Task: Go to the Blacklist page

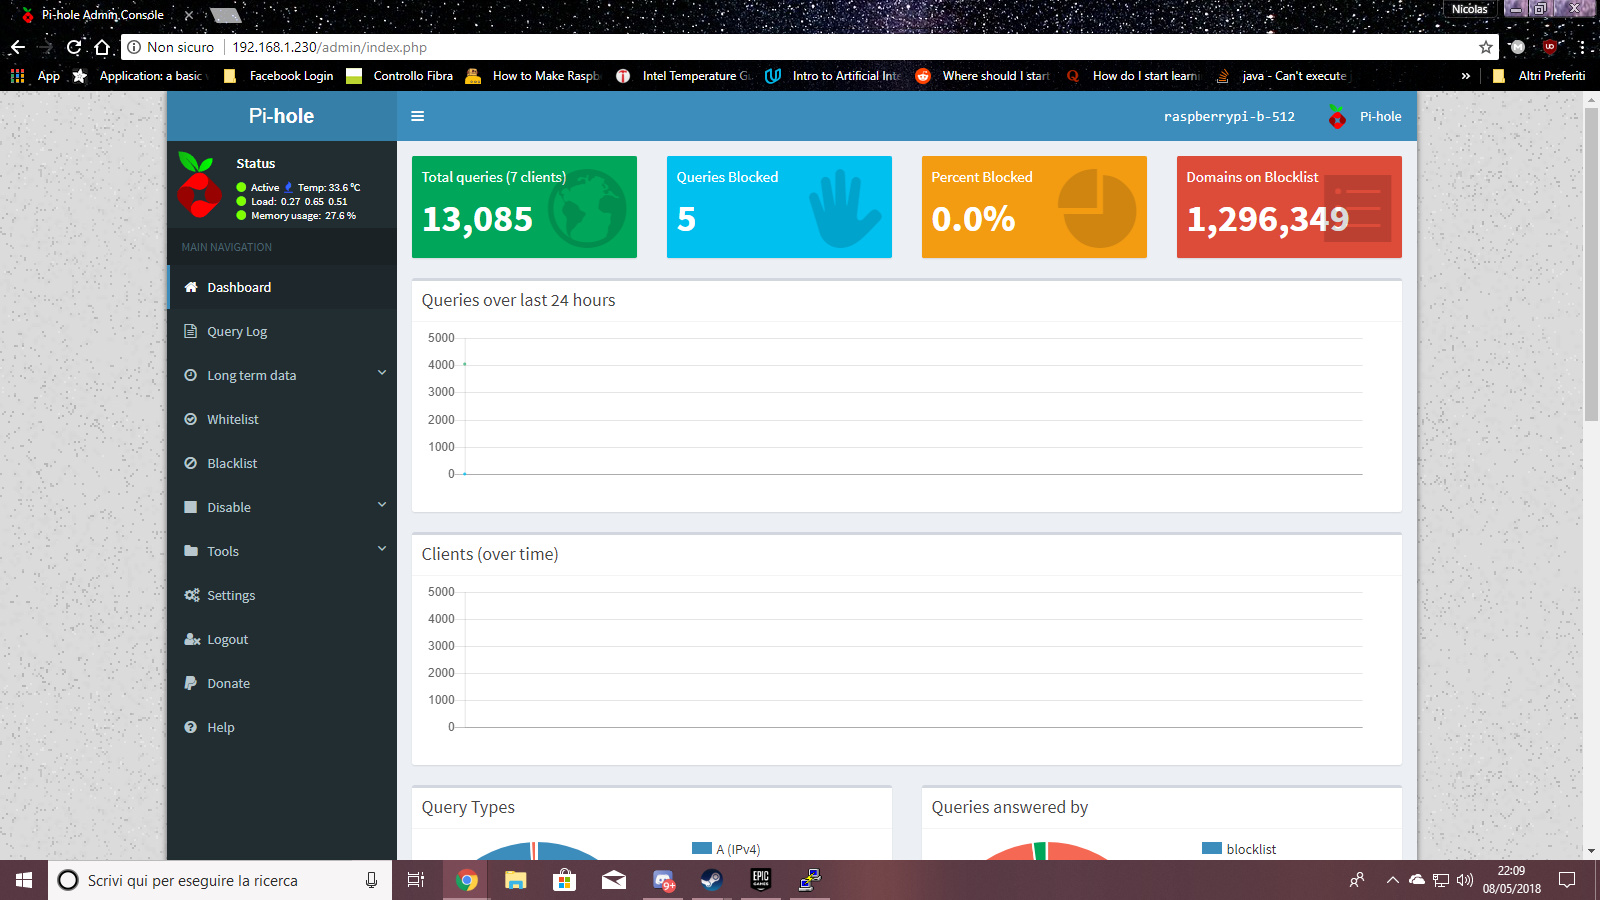Action: 282,463
